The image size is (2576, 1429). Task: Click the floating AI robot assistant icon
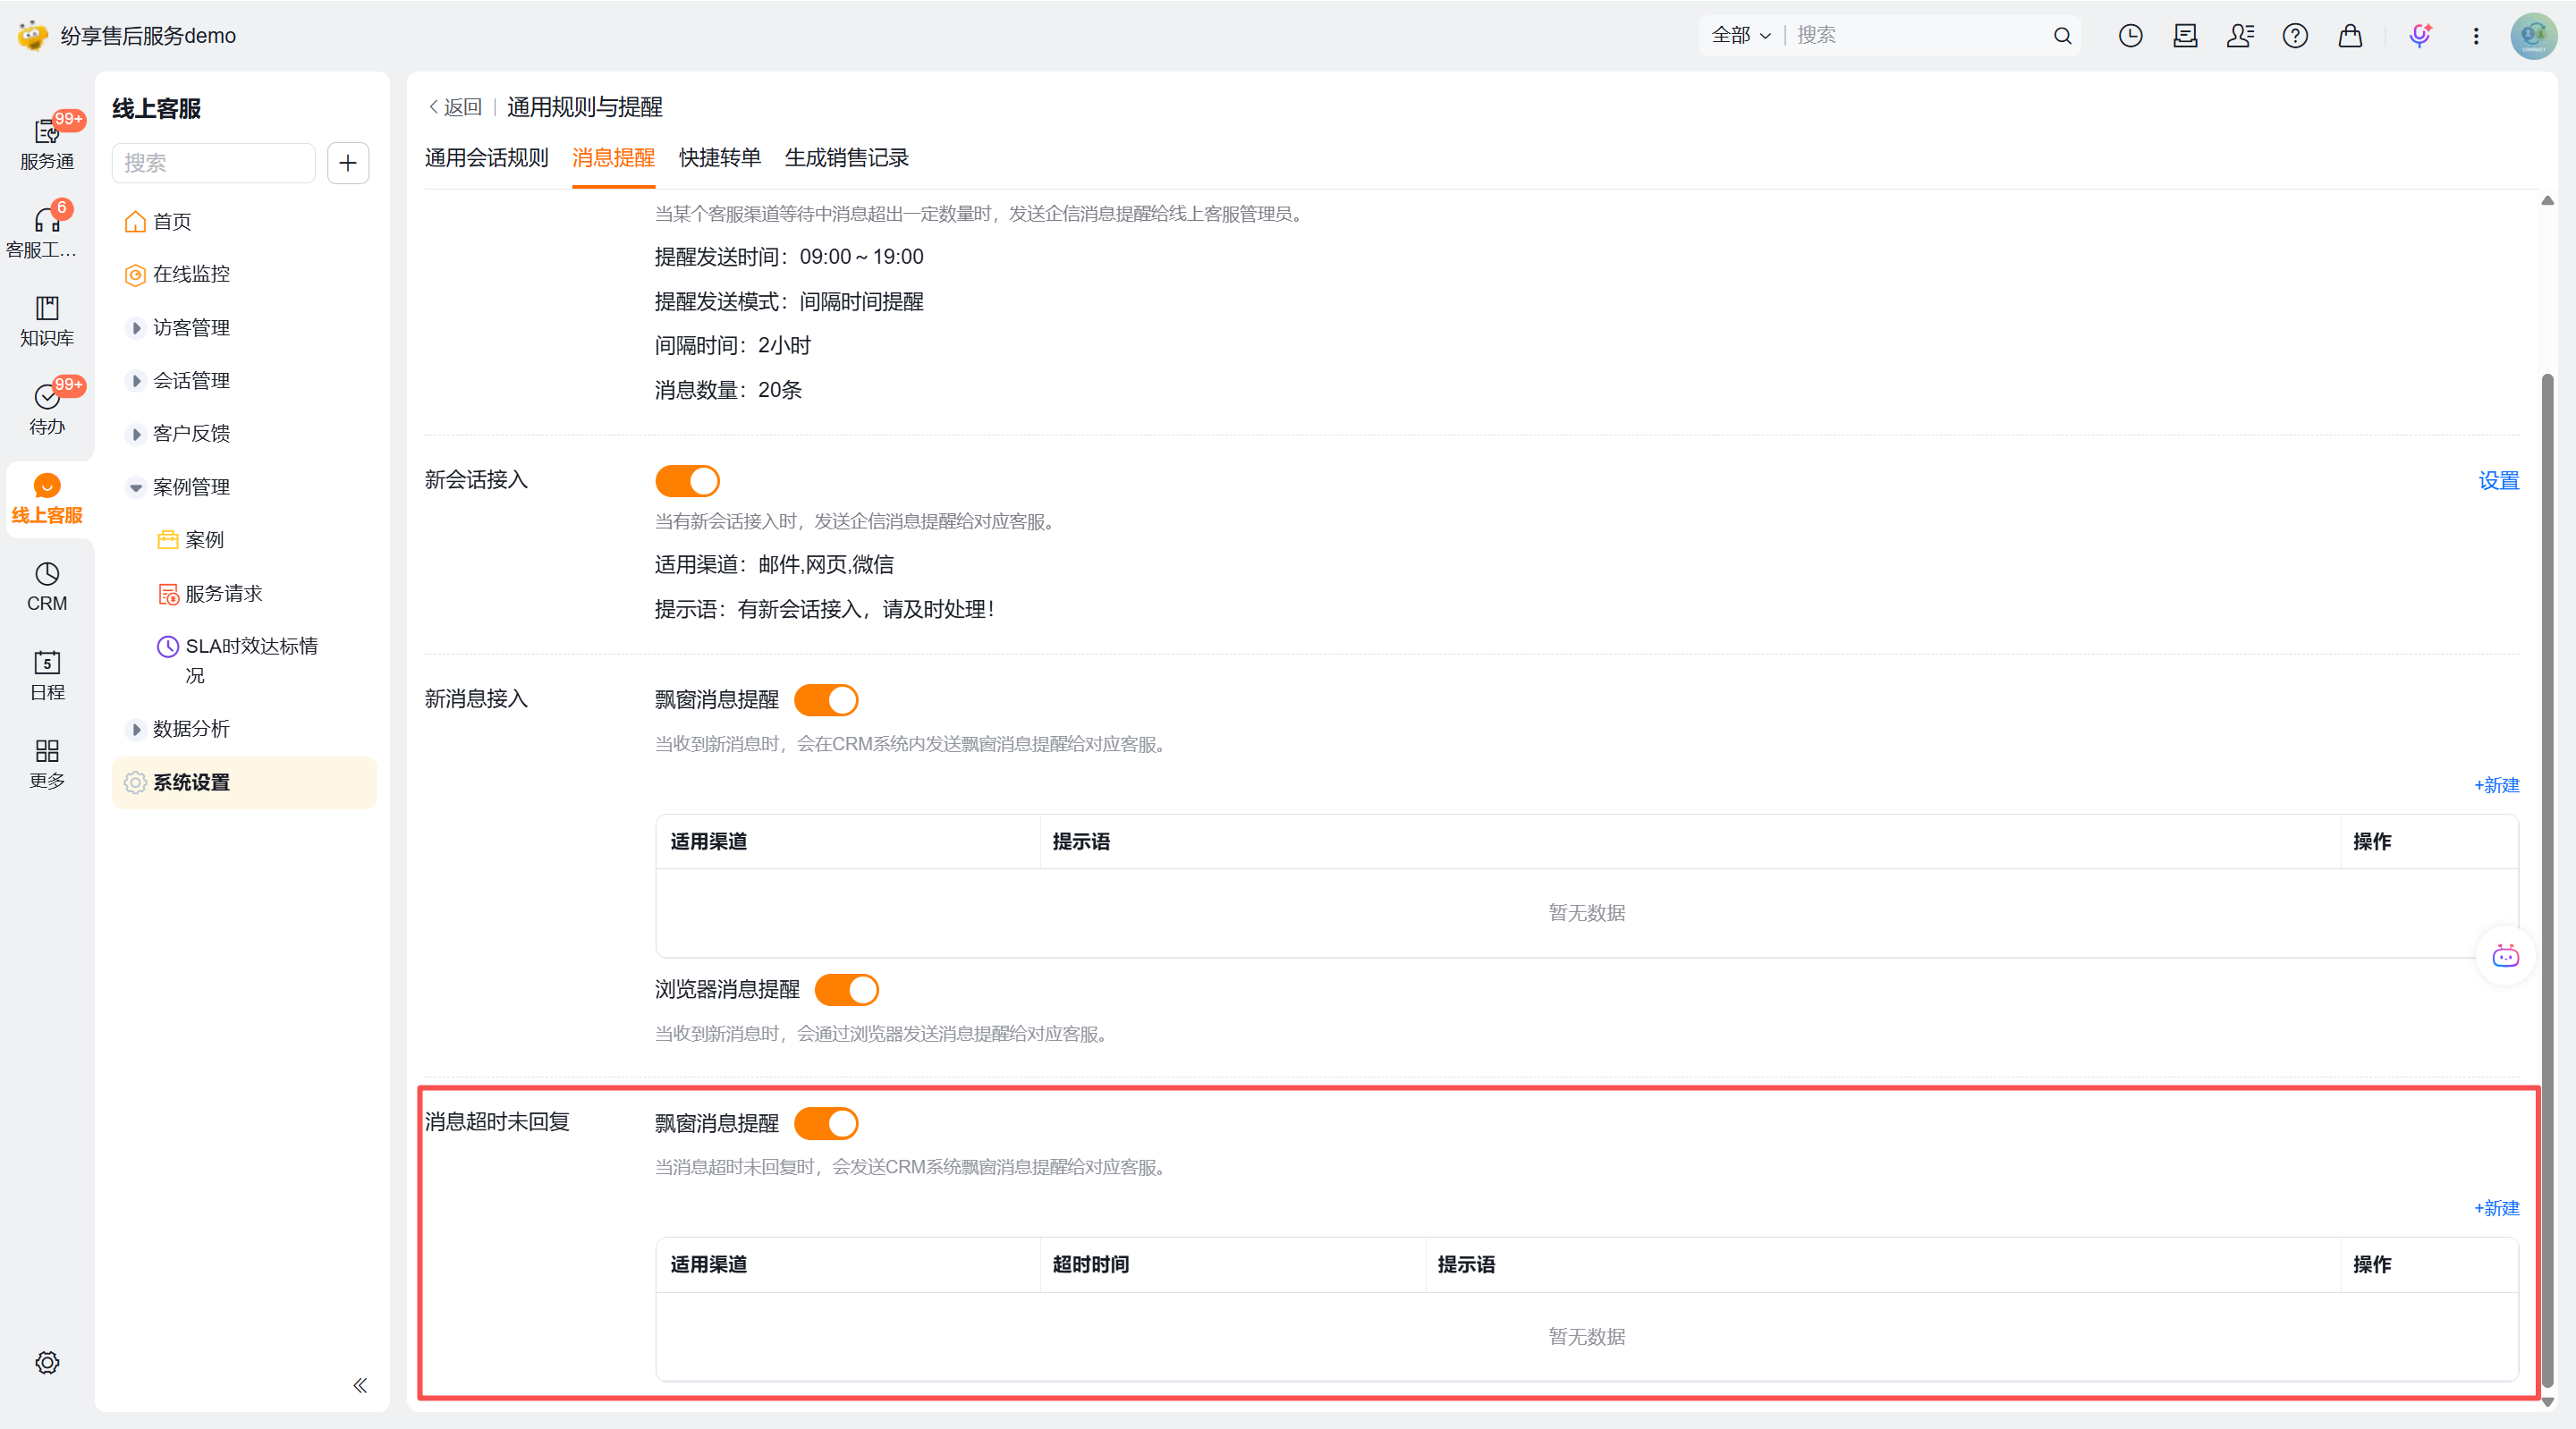[2505, 956]
